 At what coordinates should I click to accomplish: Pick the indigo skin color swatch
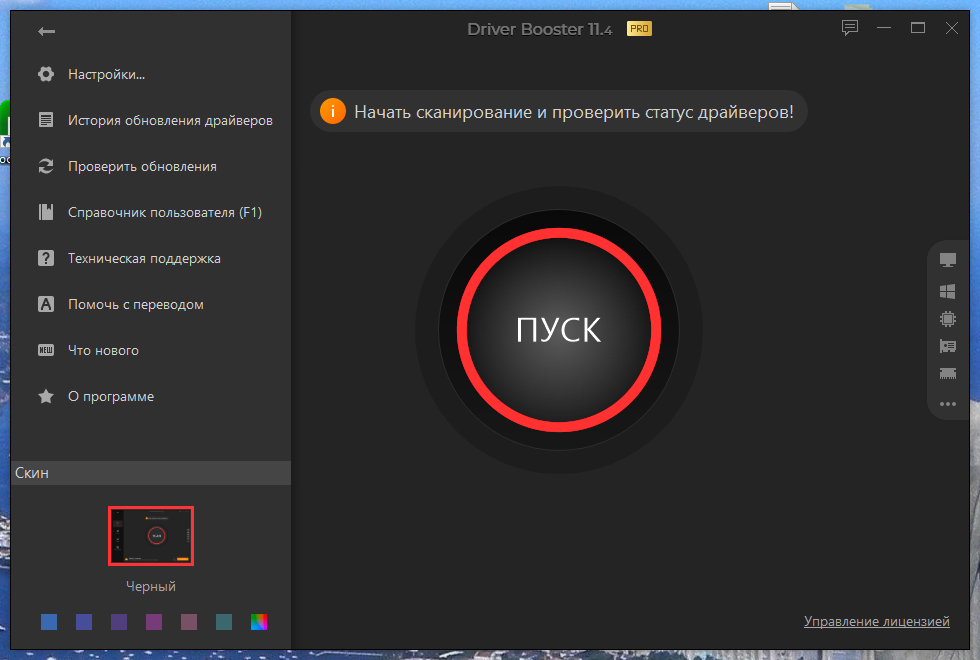(x=84, y=622)
